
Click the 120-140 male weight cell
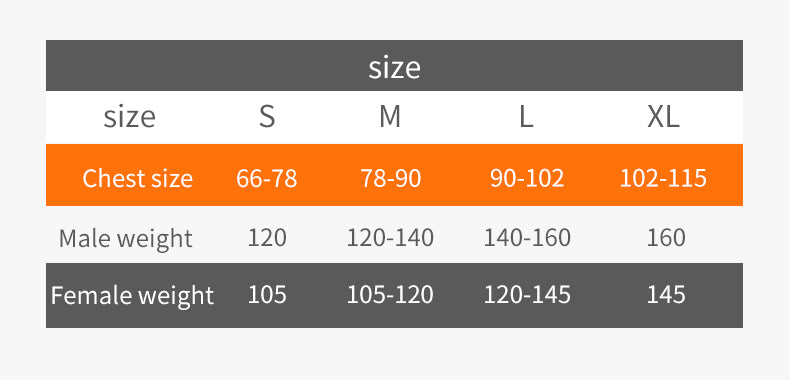[390, 238]
